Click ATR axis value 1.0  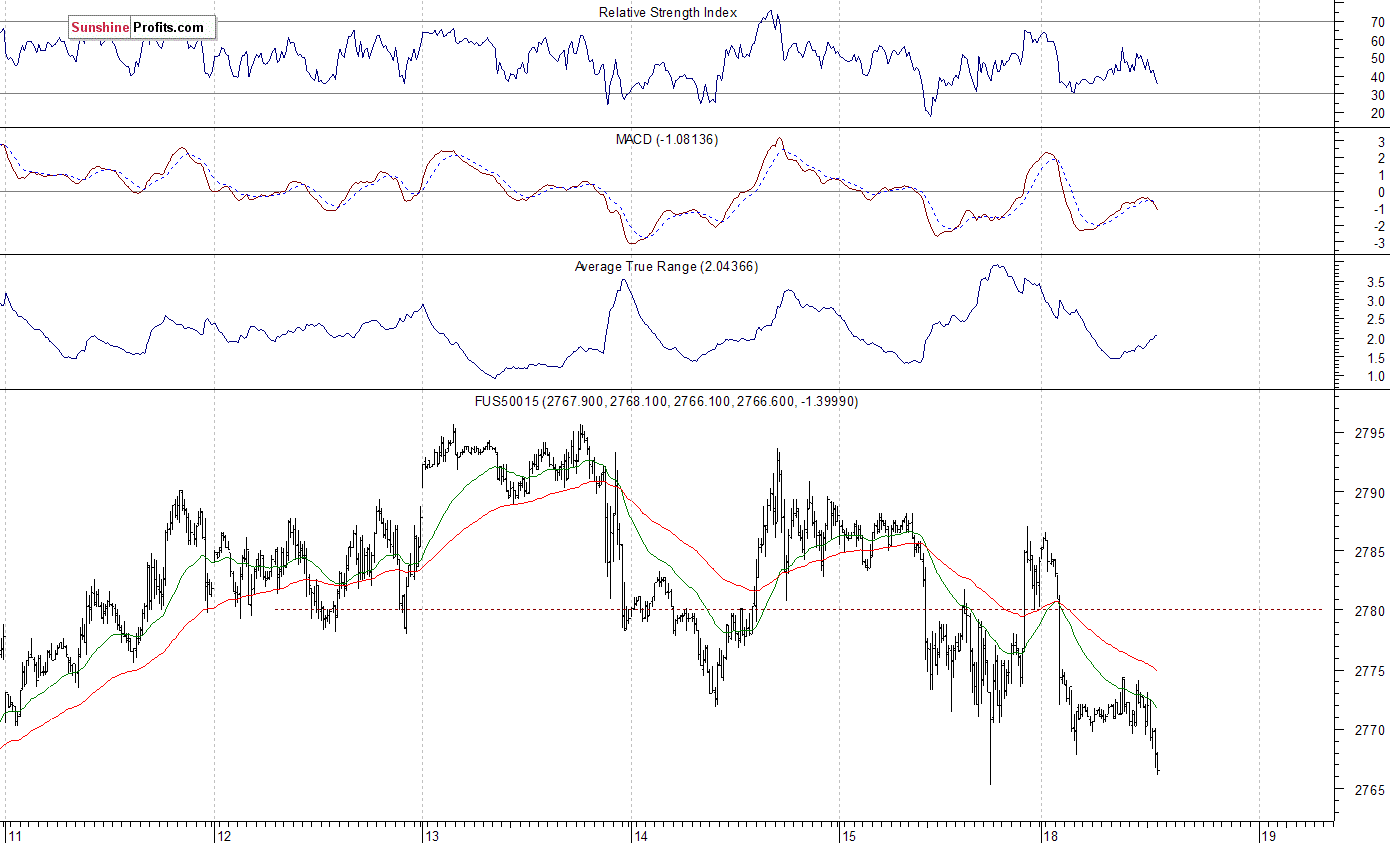[x=1376, y=377]
